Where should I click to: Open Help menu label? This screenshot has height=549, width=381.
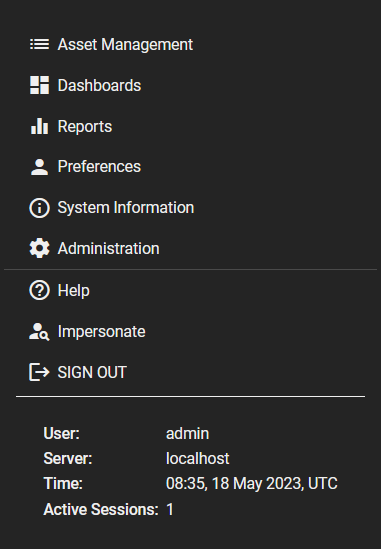[x=74, y=291]
